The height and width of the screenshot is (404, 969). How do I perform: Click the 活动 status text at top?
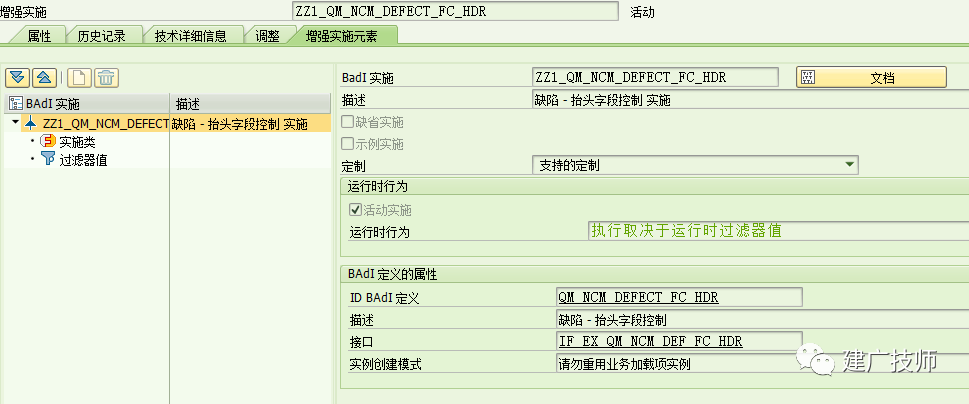coord(642,12)
